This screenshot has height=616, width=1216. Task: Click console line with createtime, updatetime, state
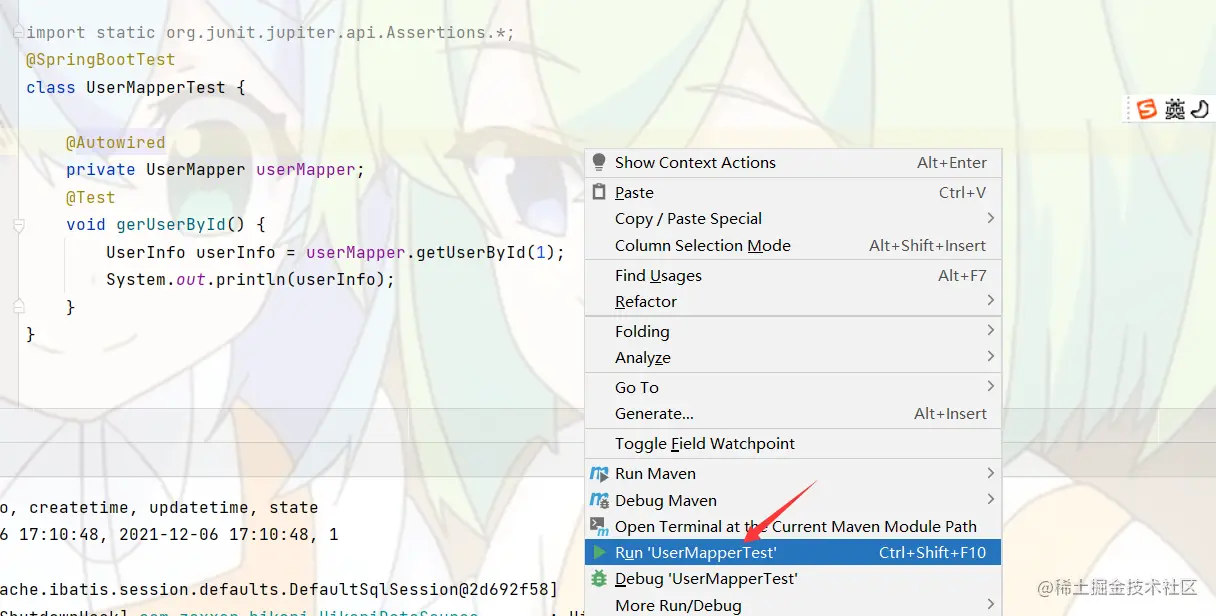(159, 507)
